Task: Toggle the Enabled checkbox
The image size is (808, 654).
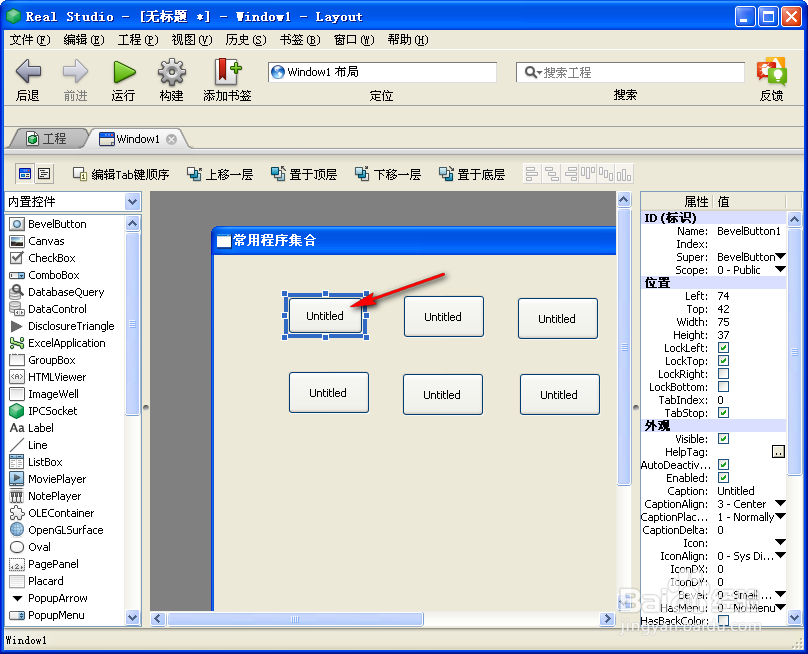Action: [x=723, y=478]
